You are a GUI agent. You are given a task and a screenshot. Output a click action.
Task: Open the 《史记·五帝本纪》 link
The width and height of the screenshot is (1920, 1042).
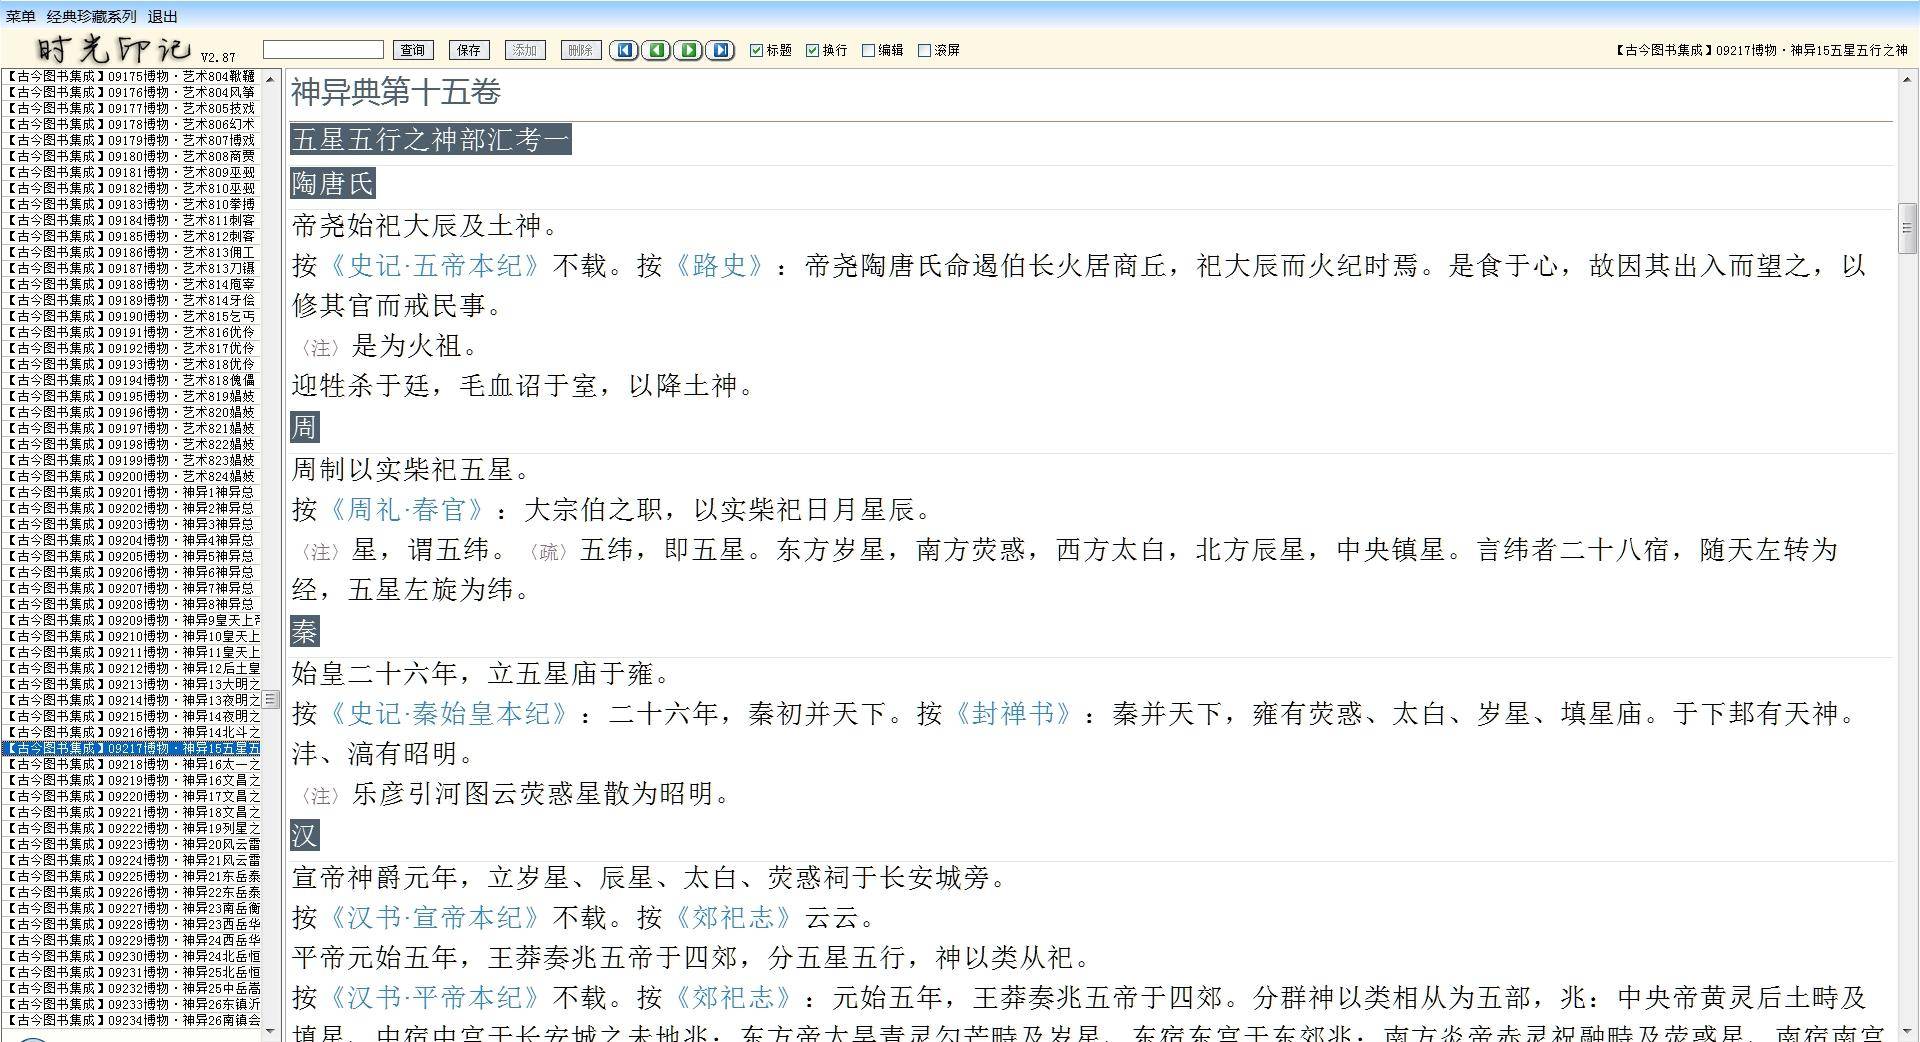[434, 266]
